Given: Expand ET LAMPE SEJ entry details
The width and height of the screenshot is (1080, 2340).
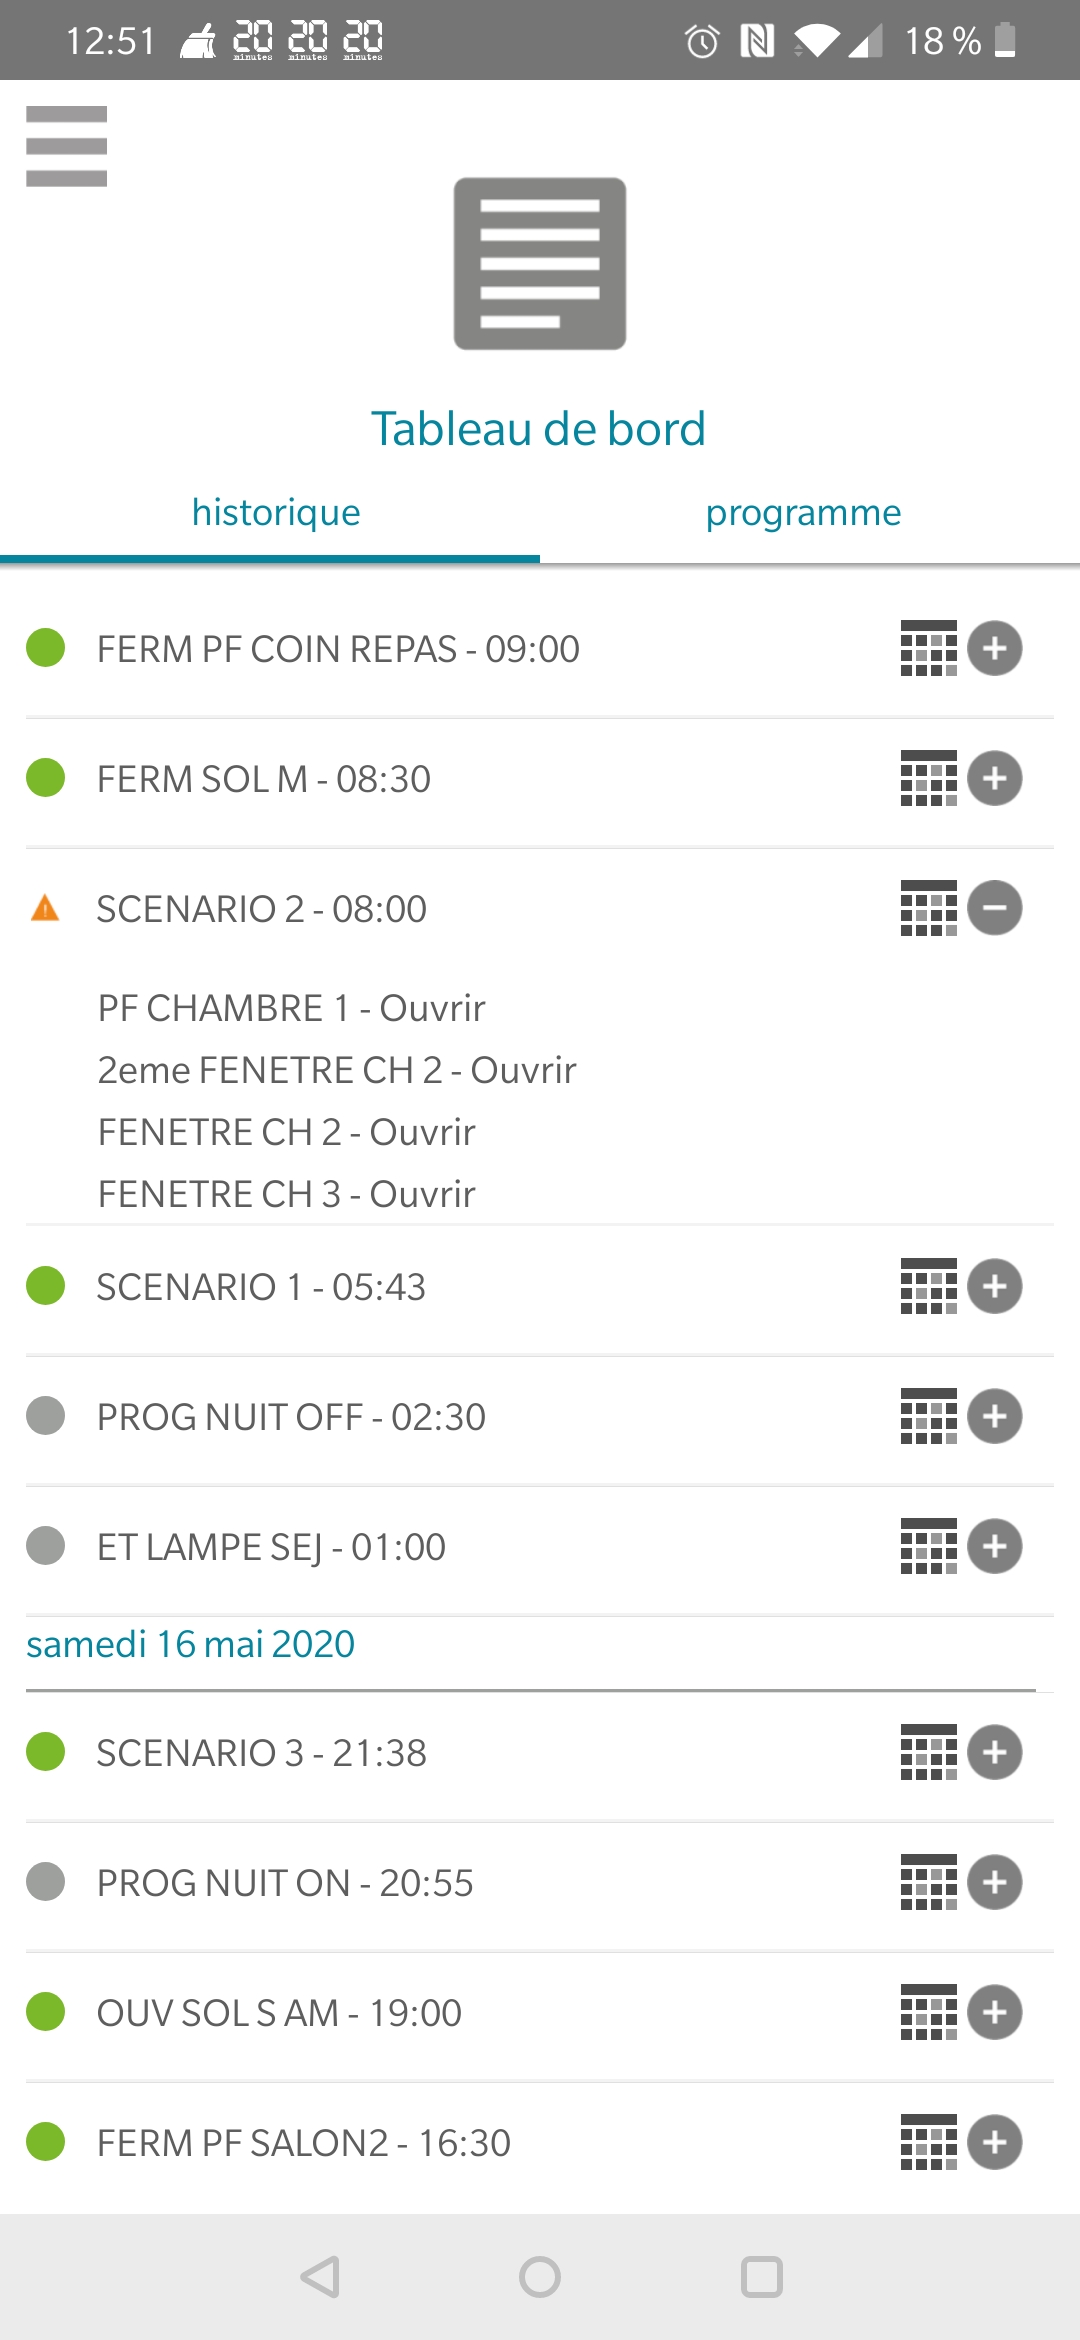Looking at the screenshot, I should [x=995, y=1546].
